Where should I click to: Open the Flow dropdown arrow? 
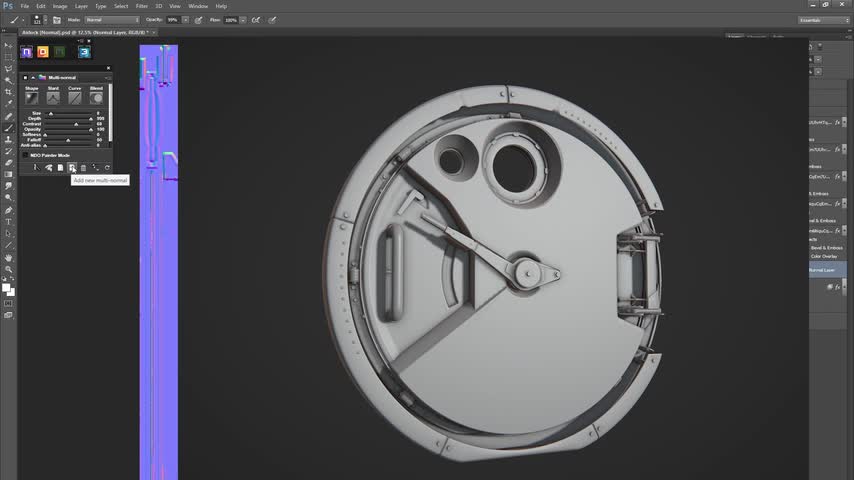click(243, 20)
